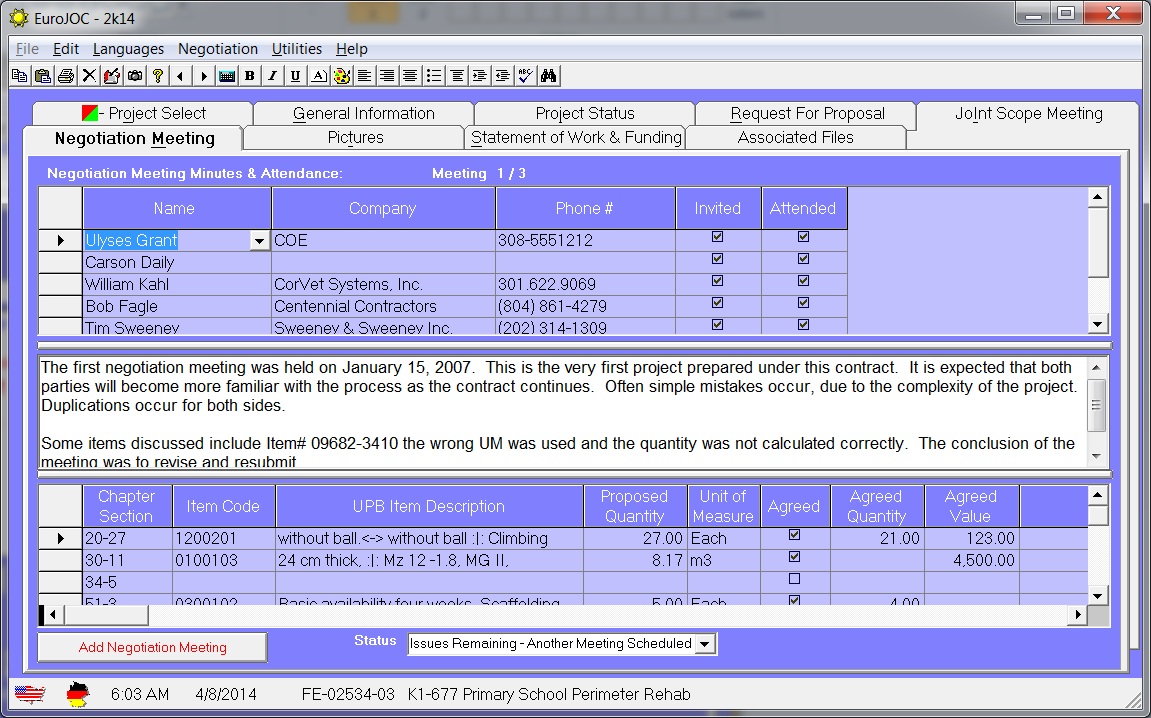Click the Print icon in the toolbar
The height and width of the screenshot is (718, 1151).
[65, 76]
